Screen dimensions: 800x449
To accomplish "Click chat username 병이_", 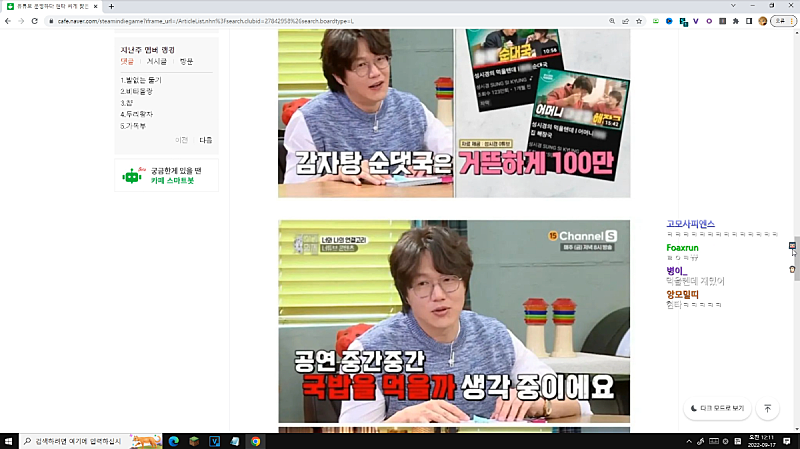I will [x=677, y=271].
